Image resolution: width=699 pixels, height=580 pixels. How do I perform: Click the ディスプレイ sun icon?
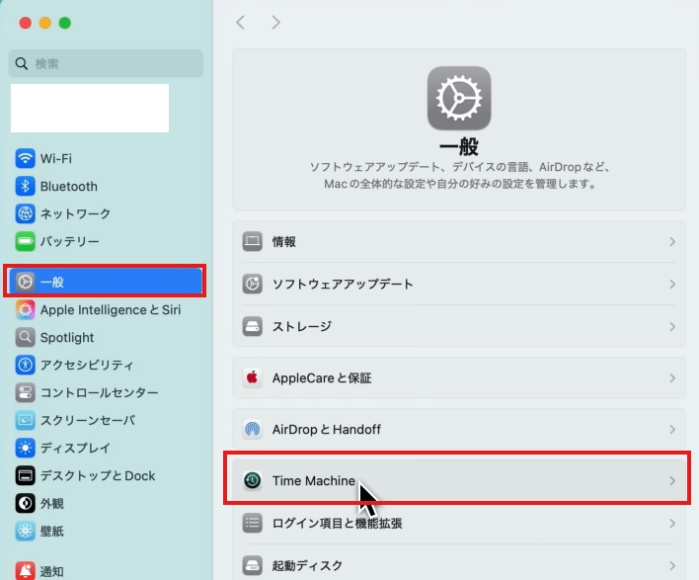[x=25, y=448]
